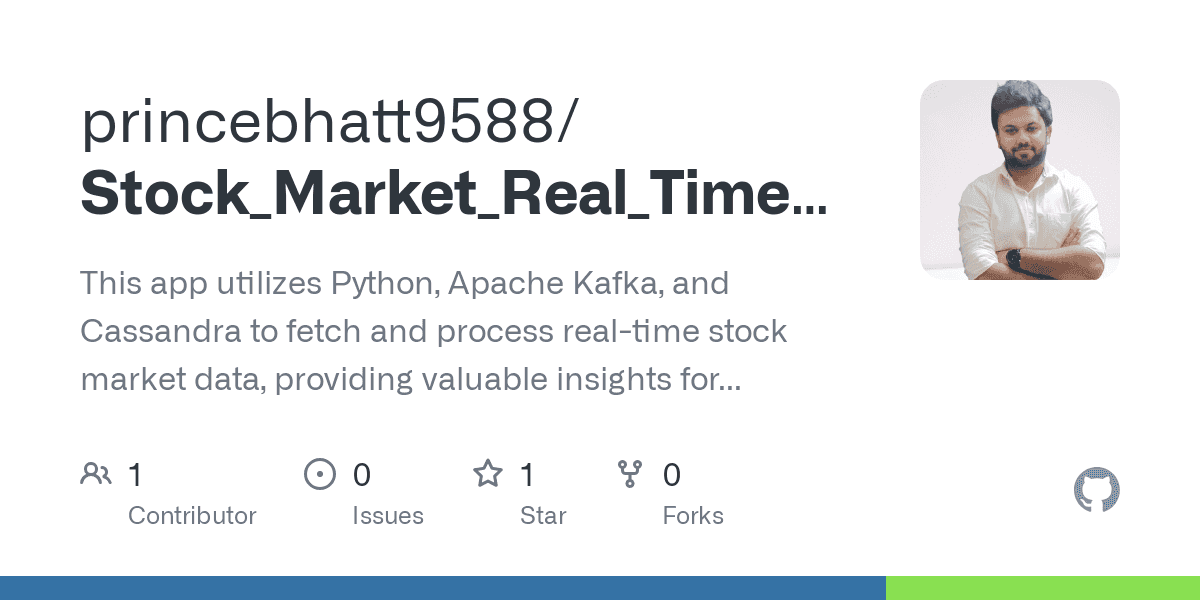The width and height of the screenshot is (1200, 600).
Task: Click the issues circle icon
Action: (320, 474)
